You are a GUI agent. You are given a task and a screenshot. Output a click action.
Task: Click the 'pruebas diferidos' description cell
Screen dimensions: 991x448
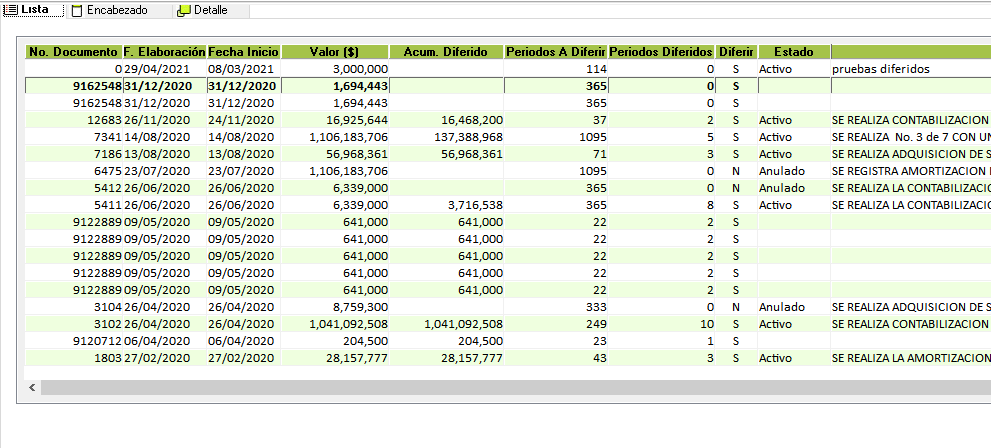coord(880,69)
